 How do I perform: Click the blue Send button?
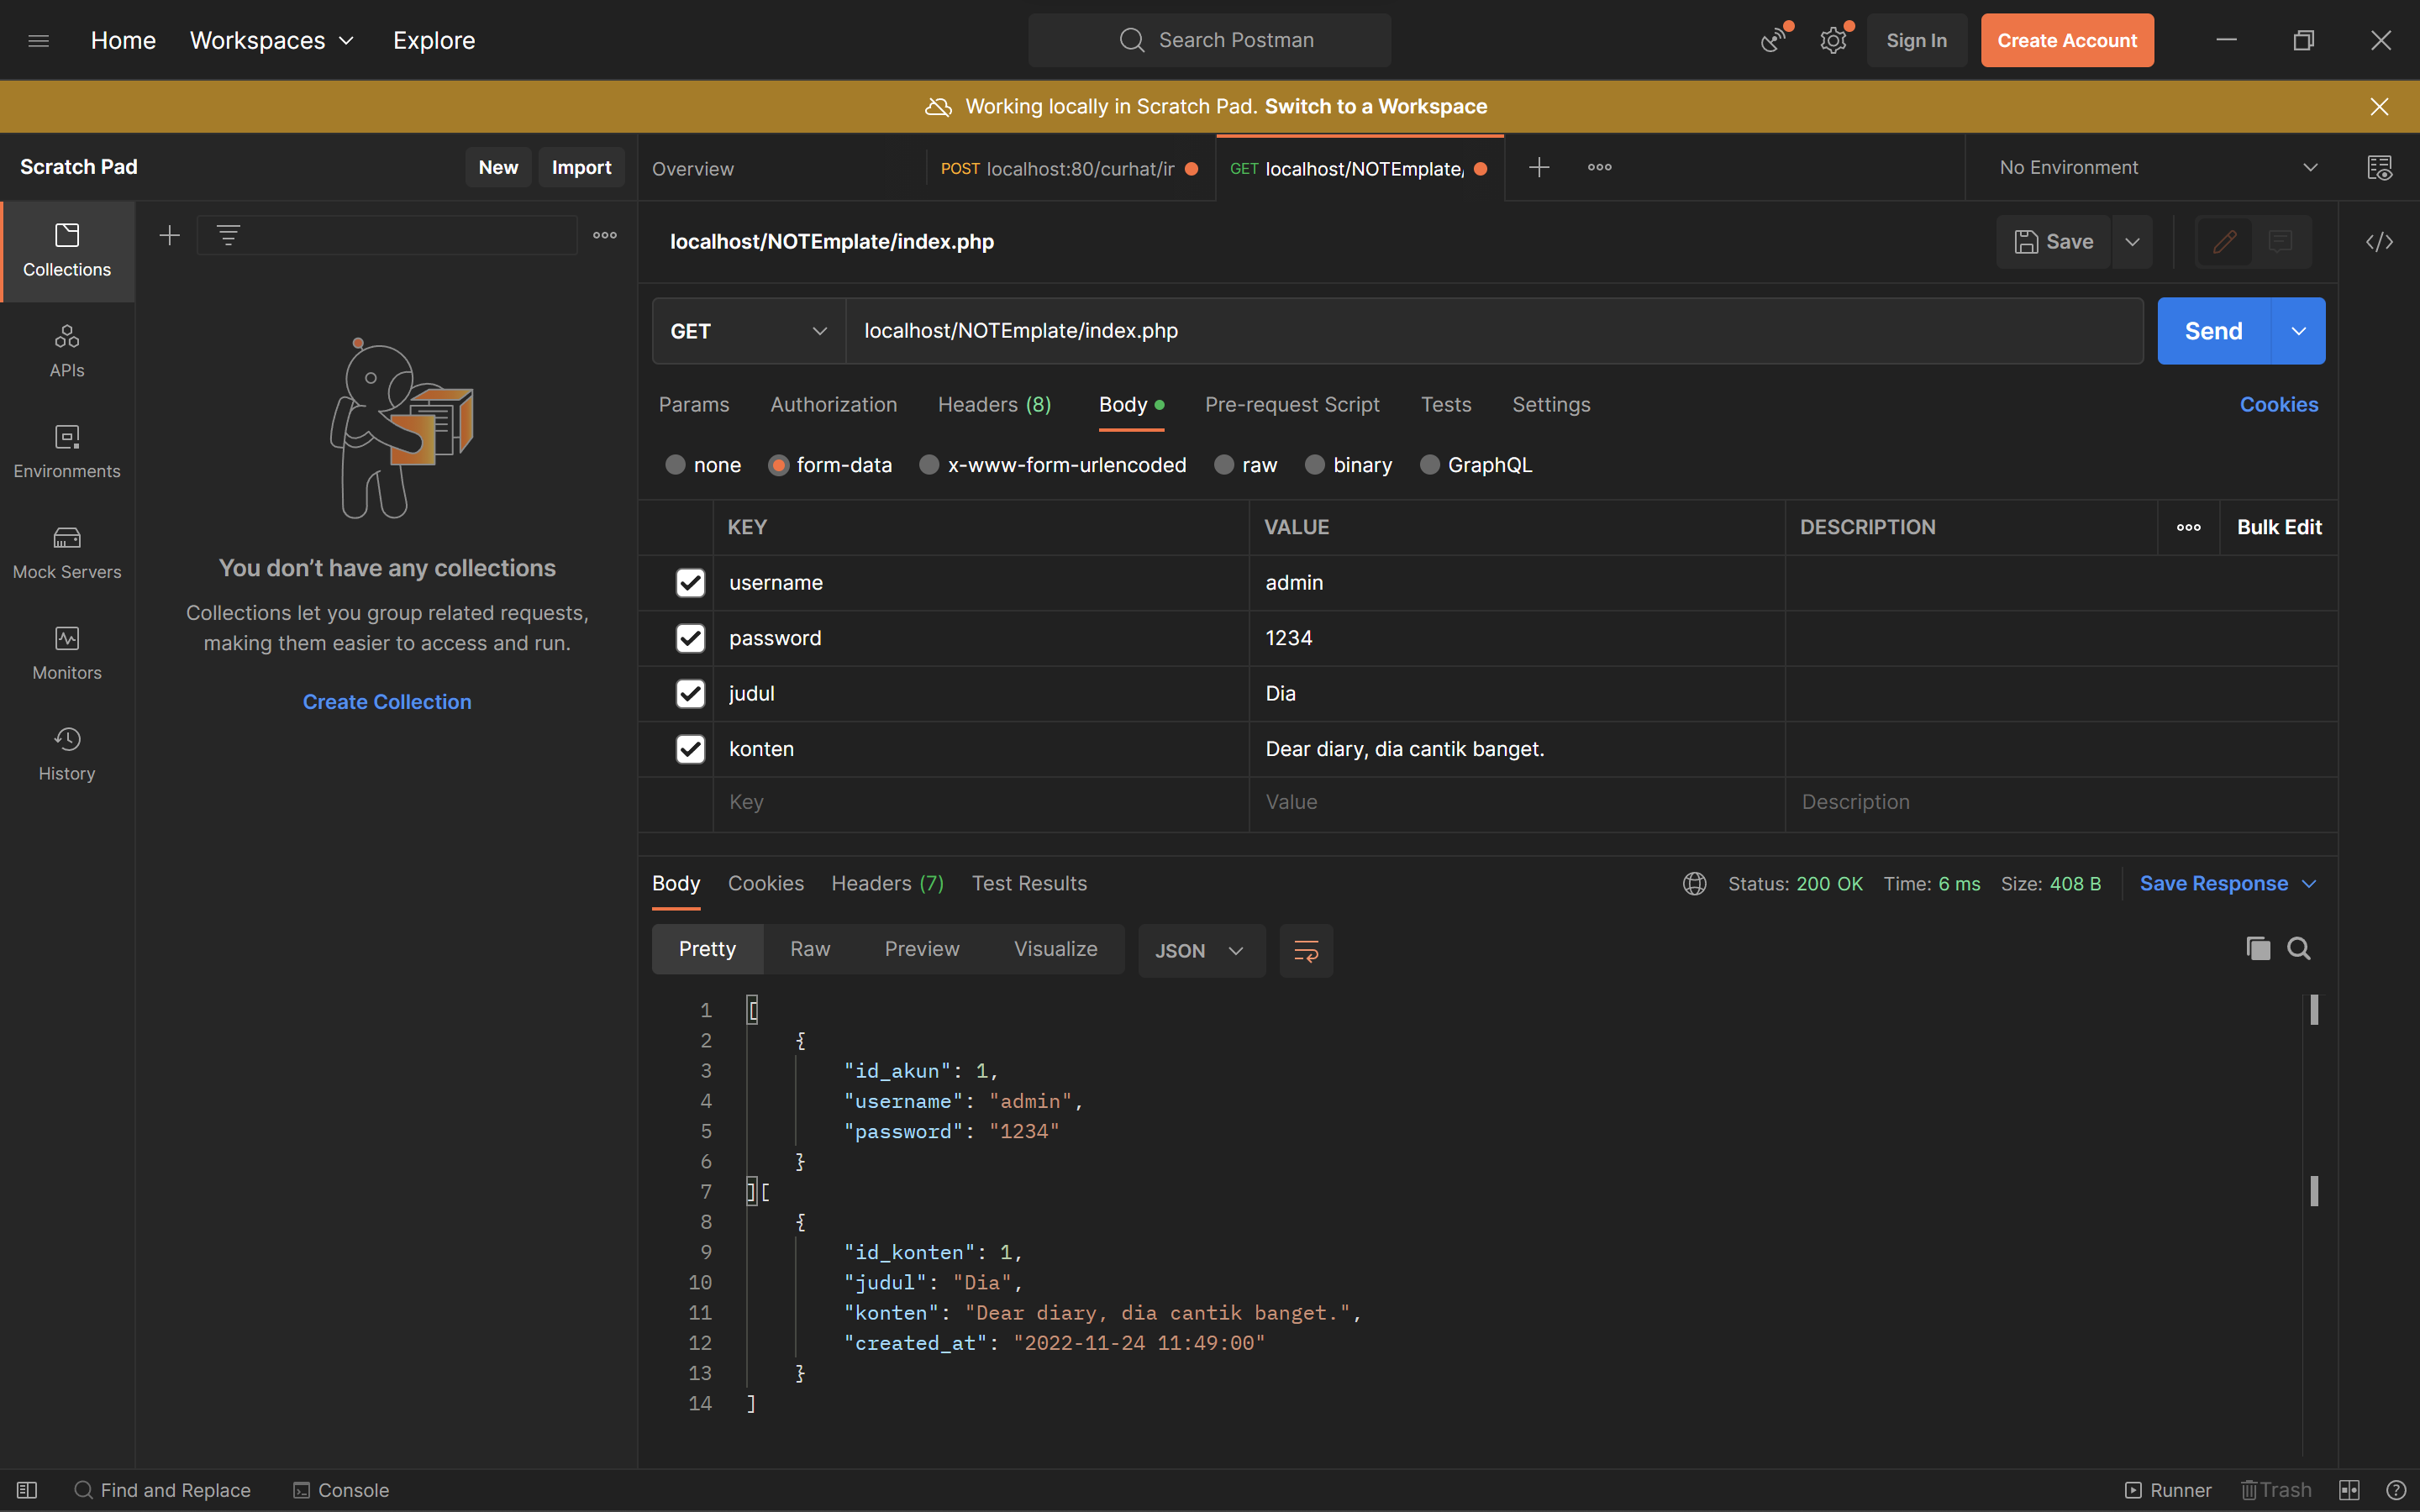pos(2213,331)
